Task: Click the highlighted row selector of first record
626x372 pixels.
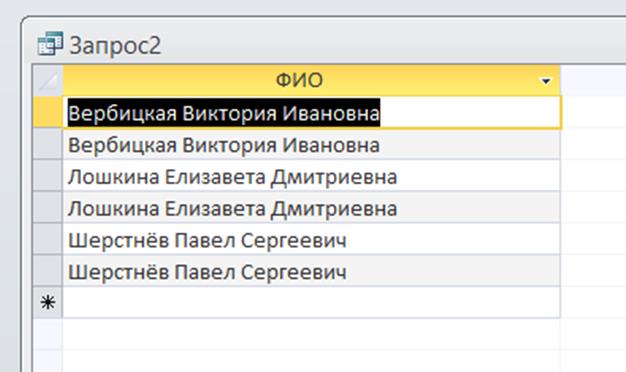Action: [48, 113]
